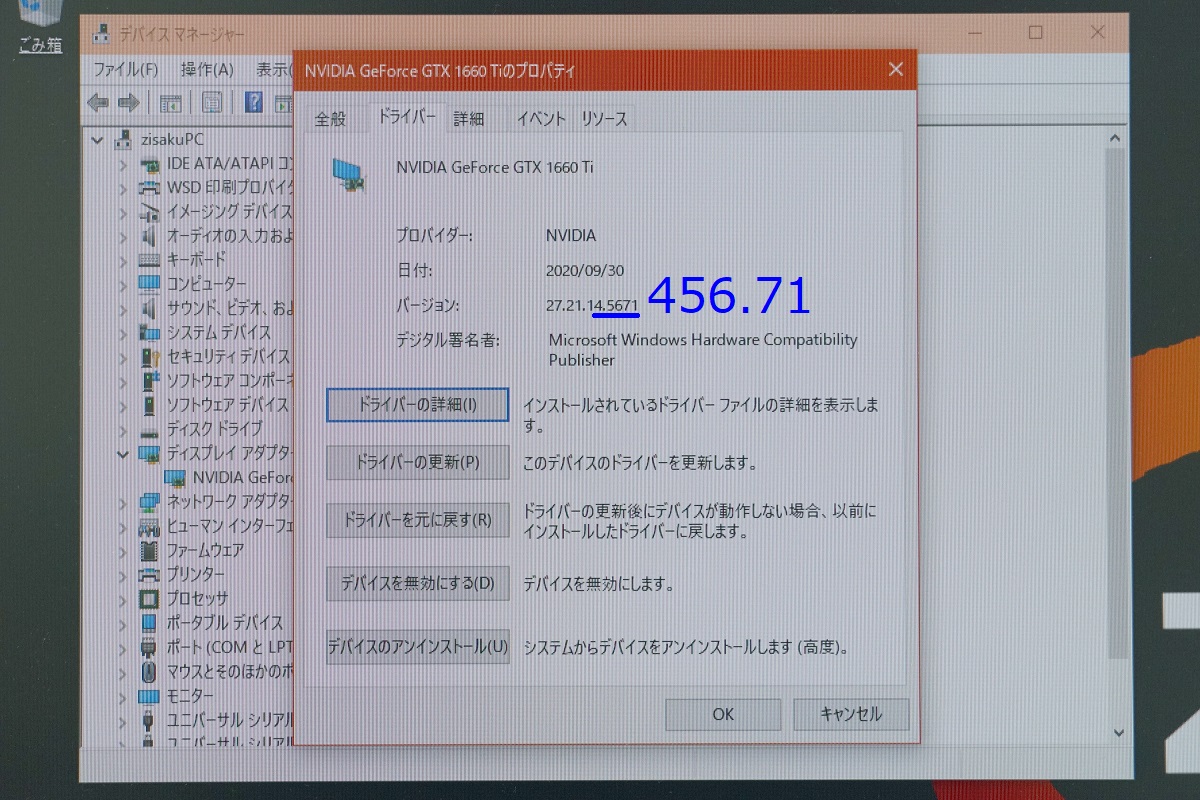Click the scroll-up arrow of Device Manager's scrollbar
The image size is (1200, 800).
[x=1117, y=141]
